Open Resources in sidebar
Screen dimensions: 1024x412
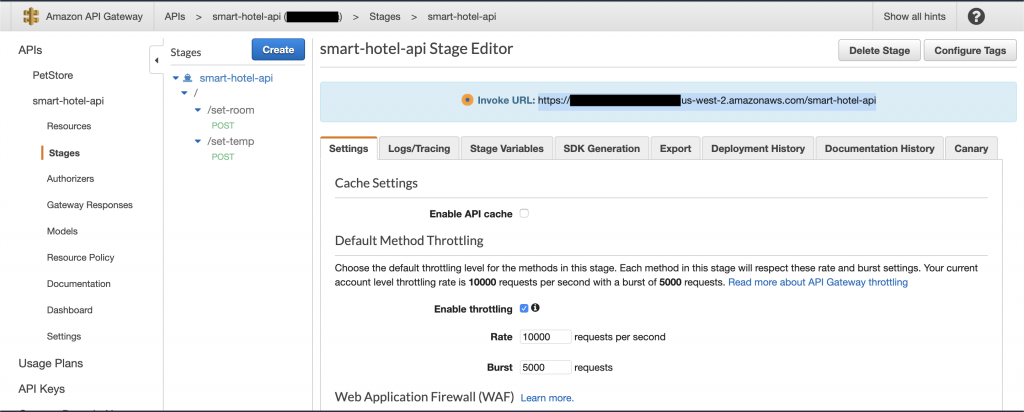(x=69, y=126)
